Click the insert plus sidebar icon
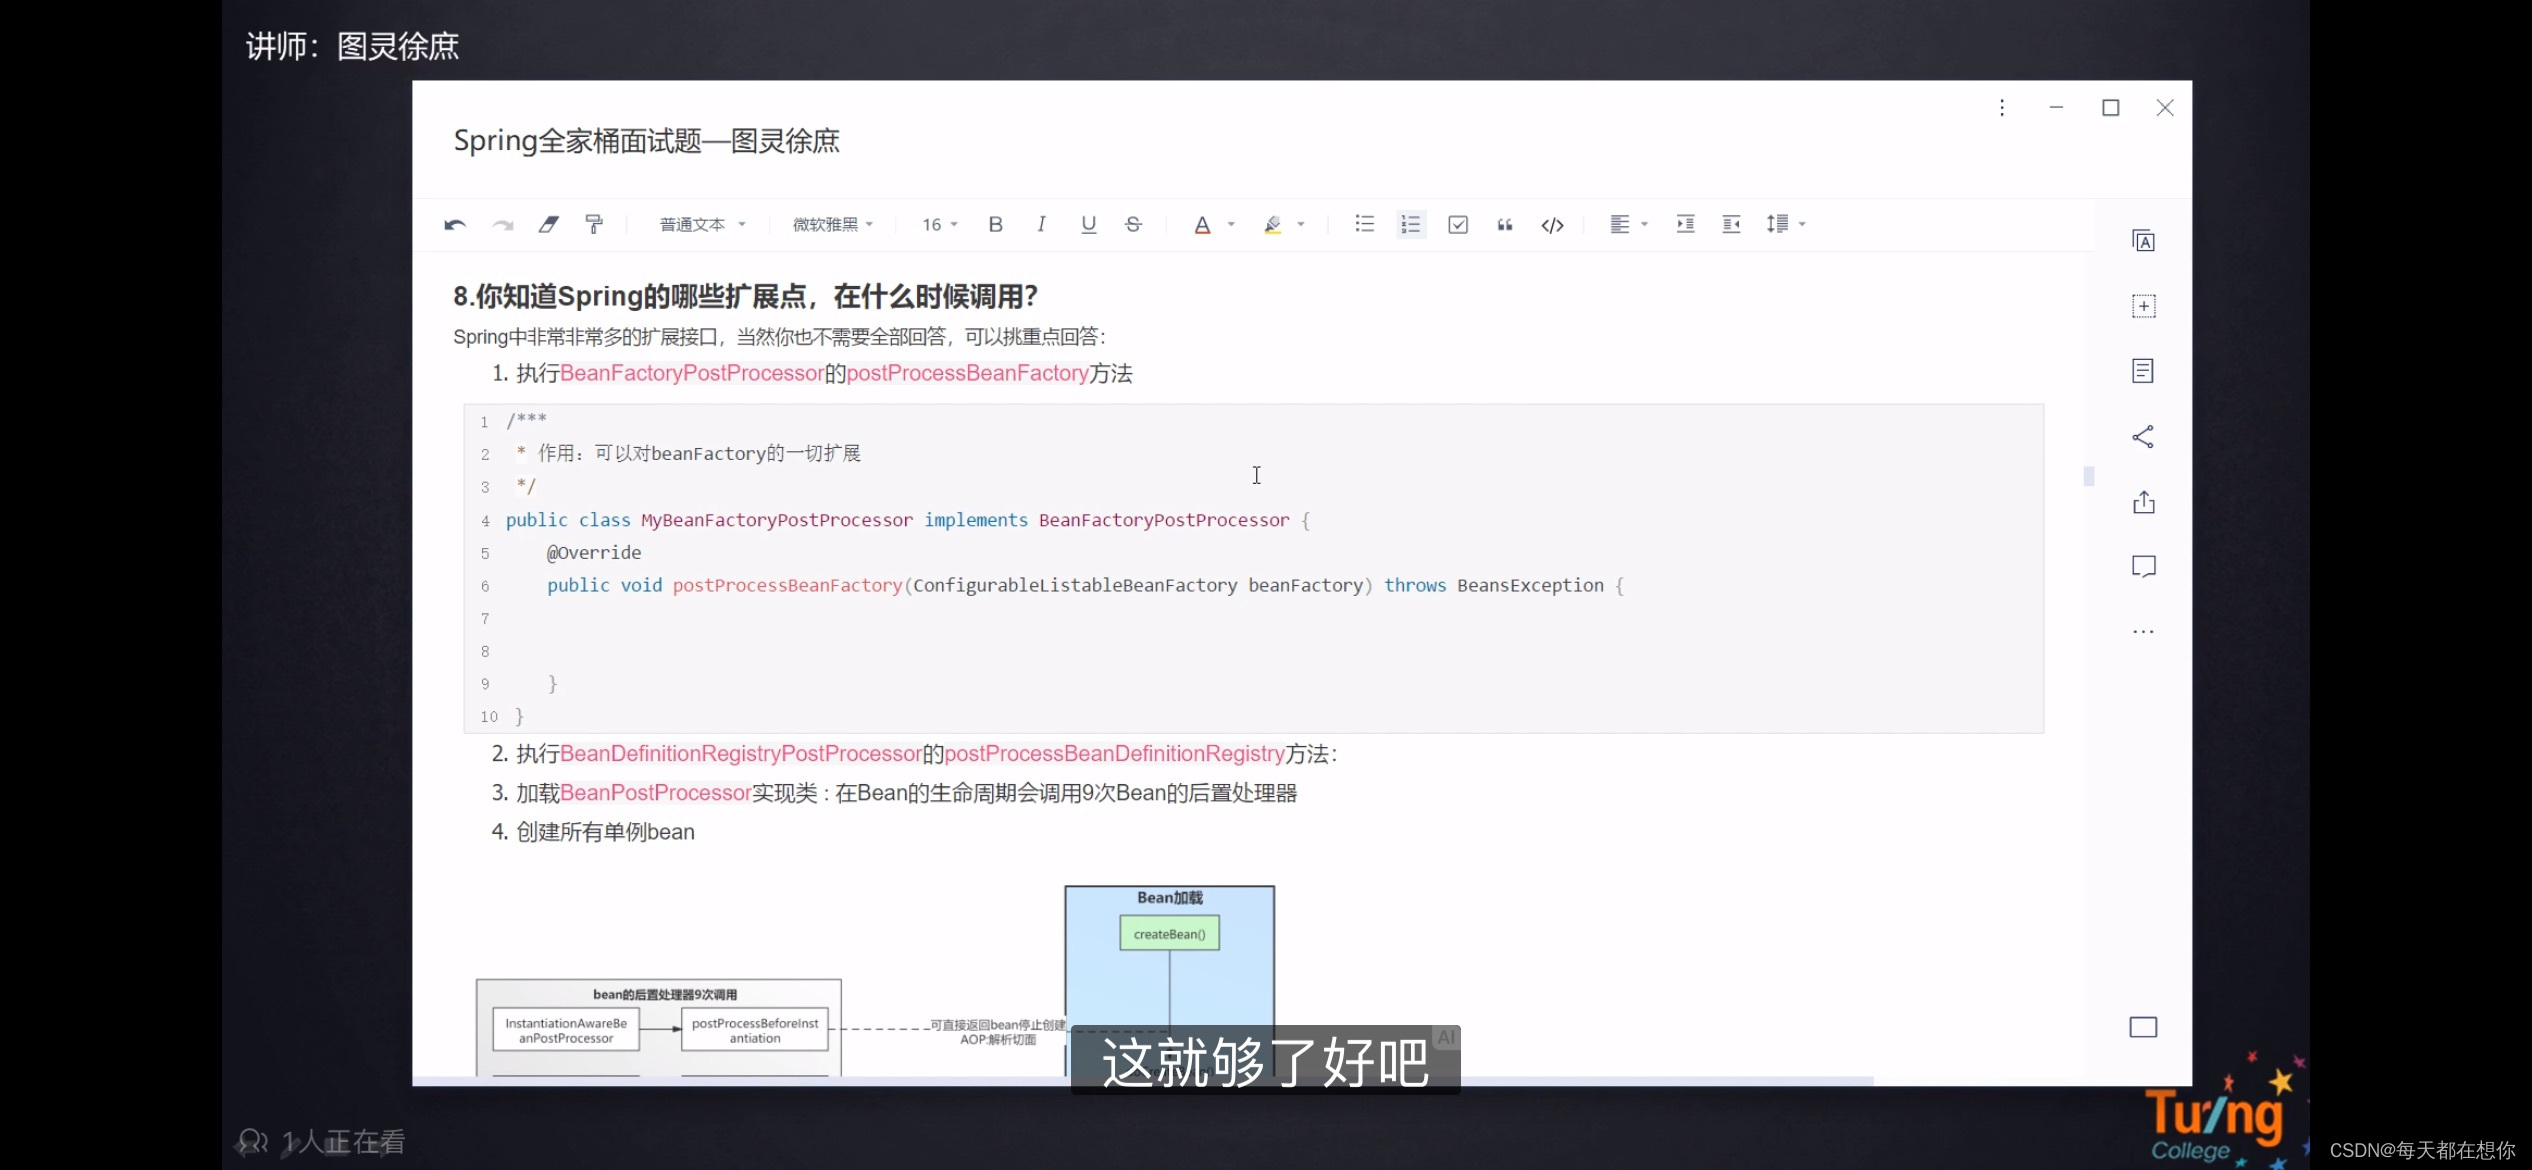The height and width of the screenshot is (1170, 2532). coord(2143,306)
